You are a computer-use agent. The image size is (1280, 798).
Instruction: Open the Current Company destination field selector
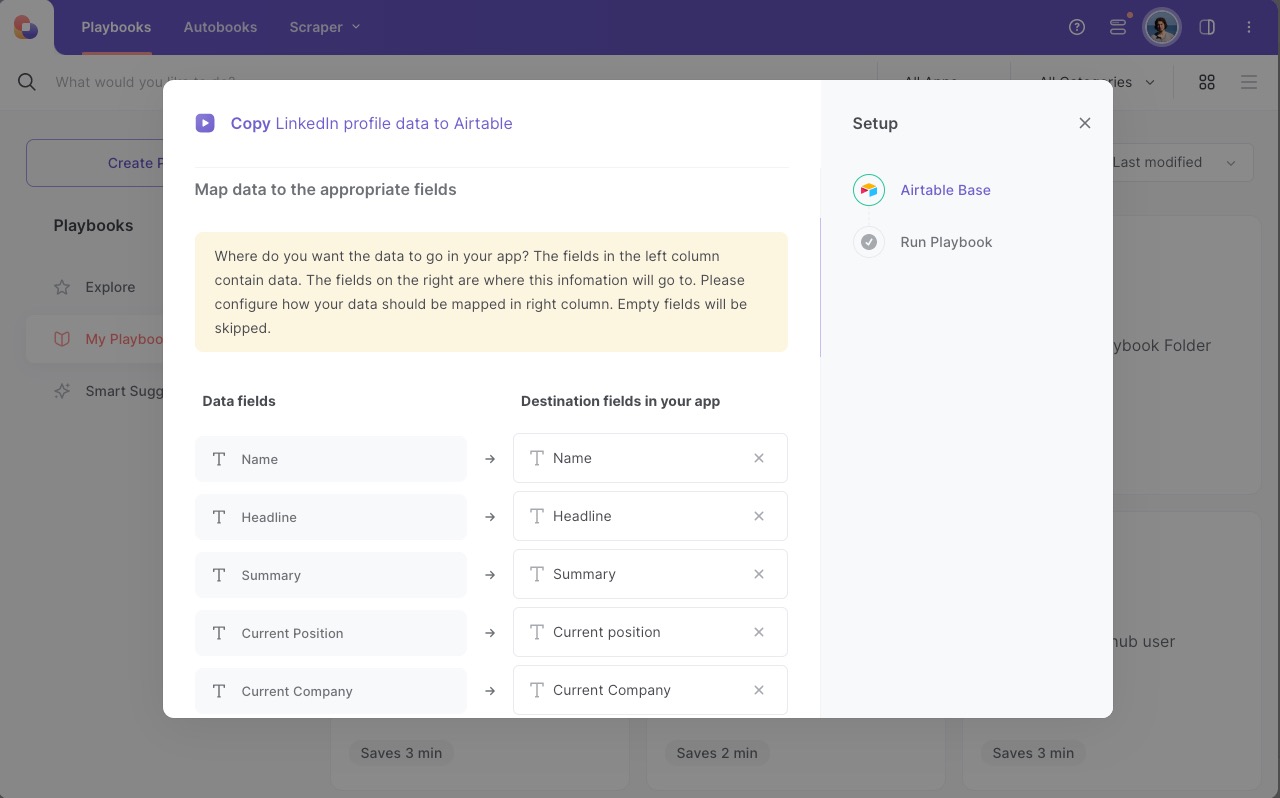(x=650, y=690)
